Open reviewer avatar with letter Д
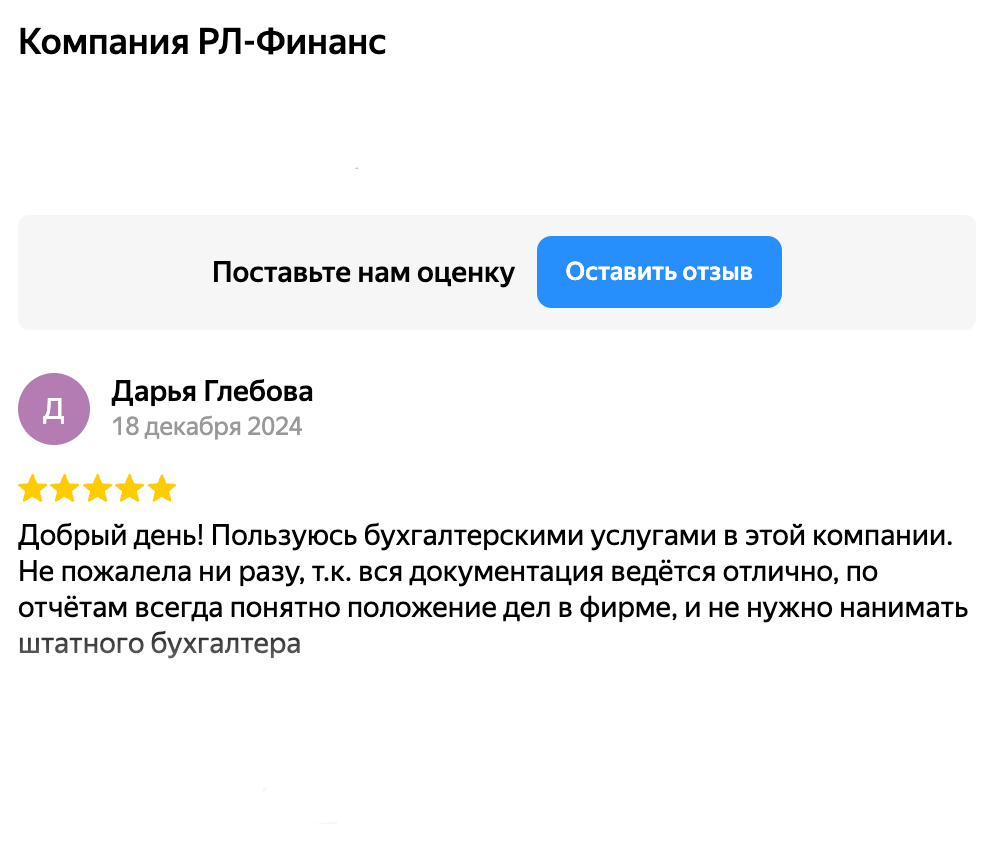The image size is (993, 845). pos(54,409)
